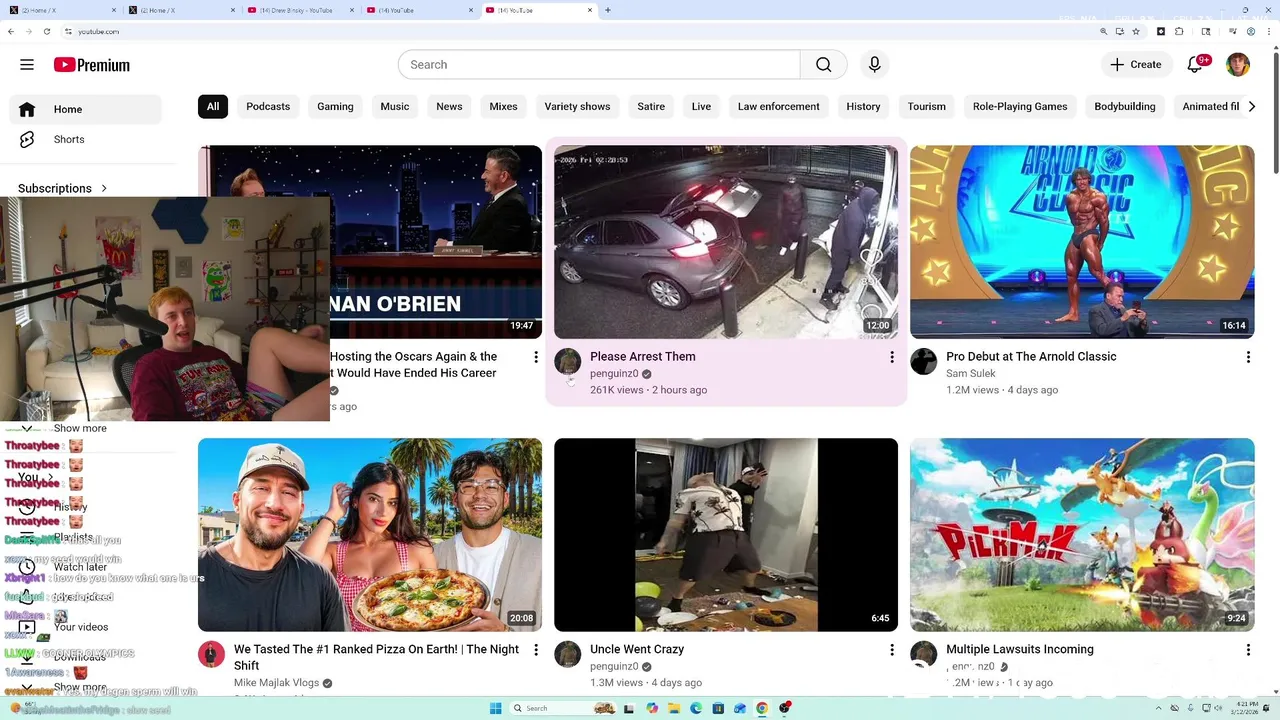Click the Uncle Went Crazy title
Screen dimensions: 1280x720
pyautogui.click(x=637, y=649)
